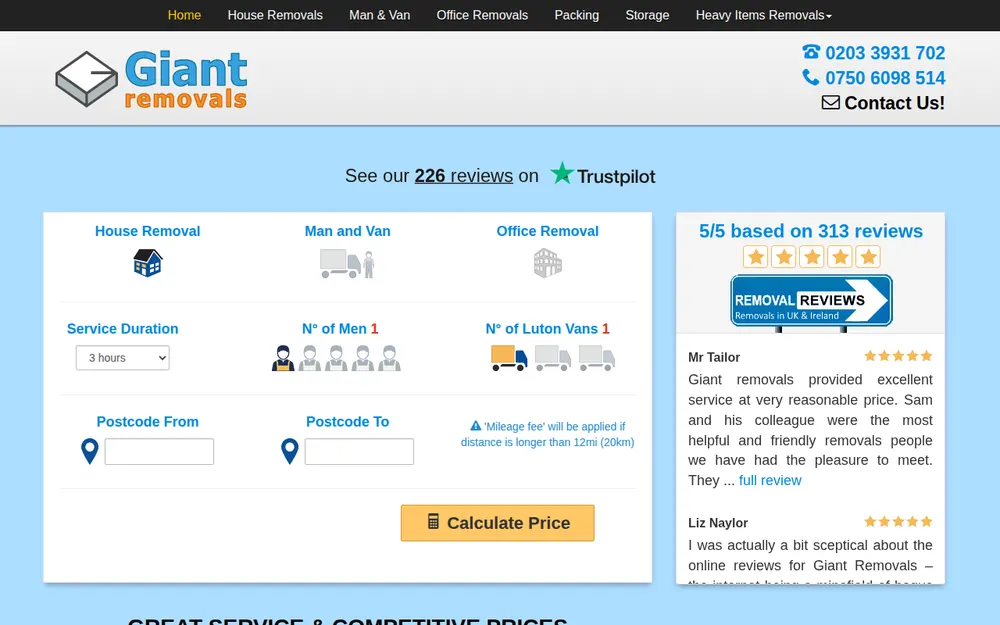Select the Man and Van truck icon

coord(347,263)
